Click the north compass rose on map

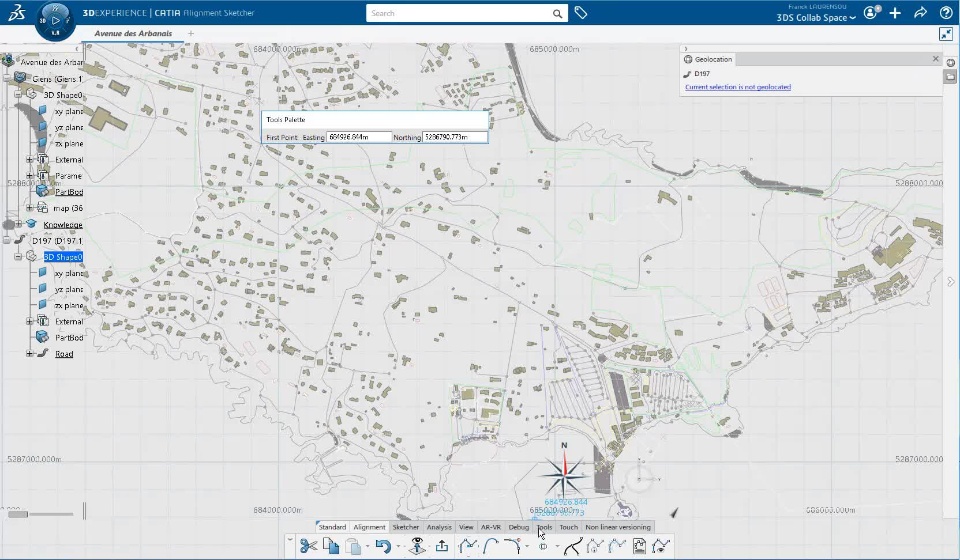[564, 473]
